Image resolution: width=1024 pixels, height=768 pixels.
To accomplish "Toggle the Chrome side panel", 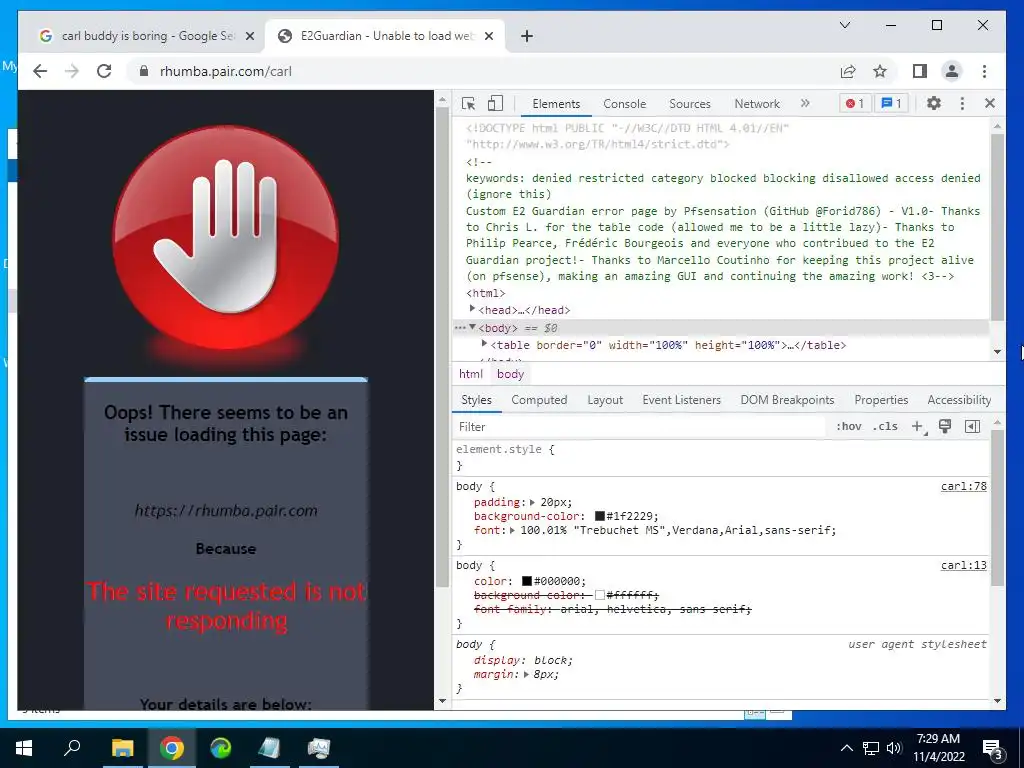I will pos(920,71).
